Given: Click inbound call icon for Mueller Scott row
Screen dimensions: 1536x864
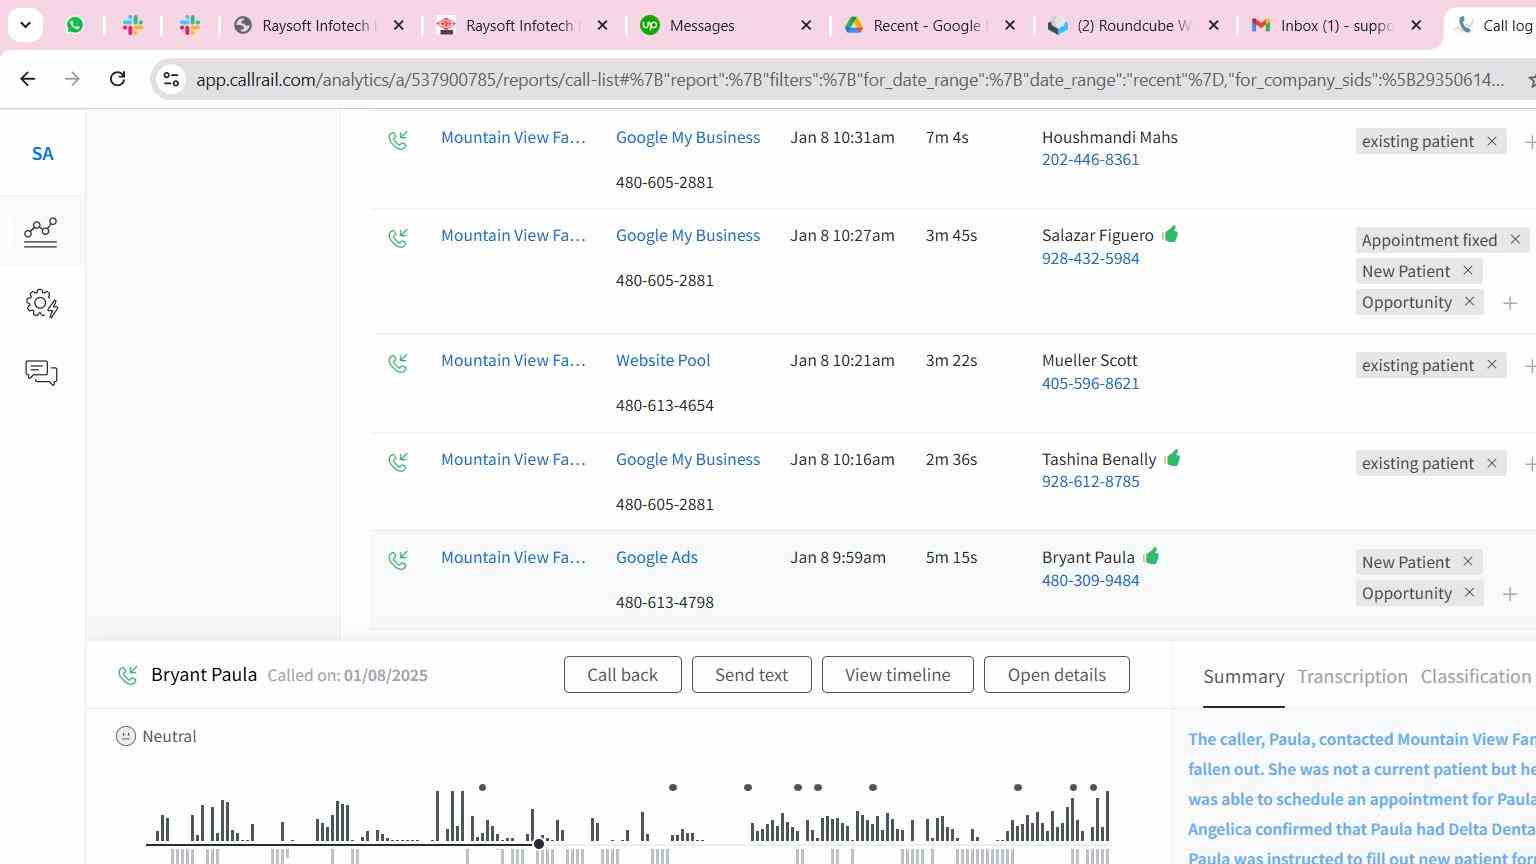Looking at the screenshot, I should 398,363.
